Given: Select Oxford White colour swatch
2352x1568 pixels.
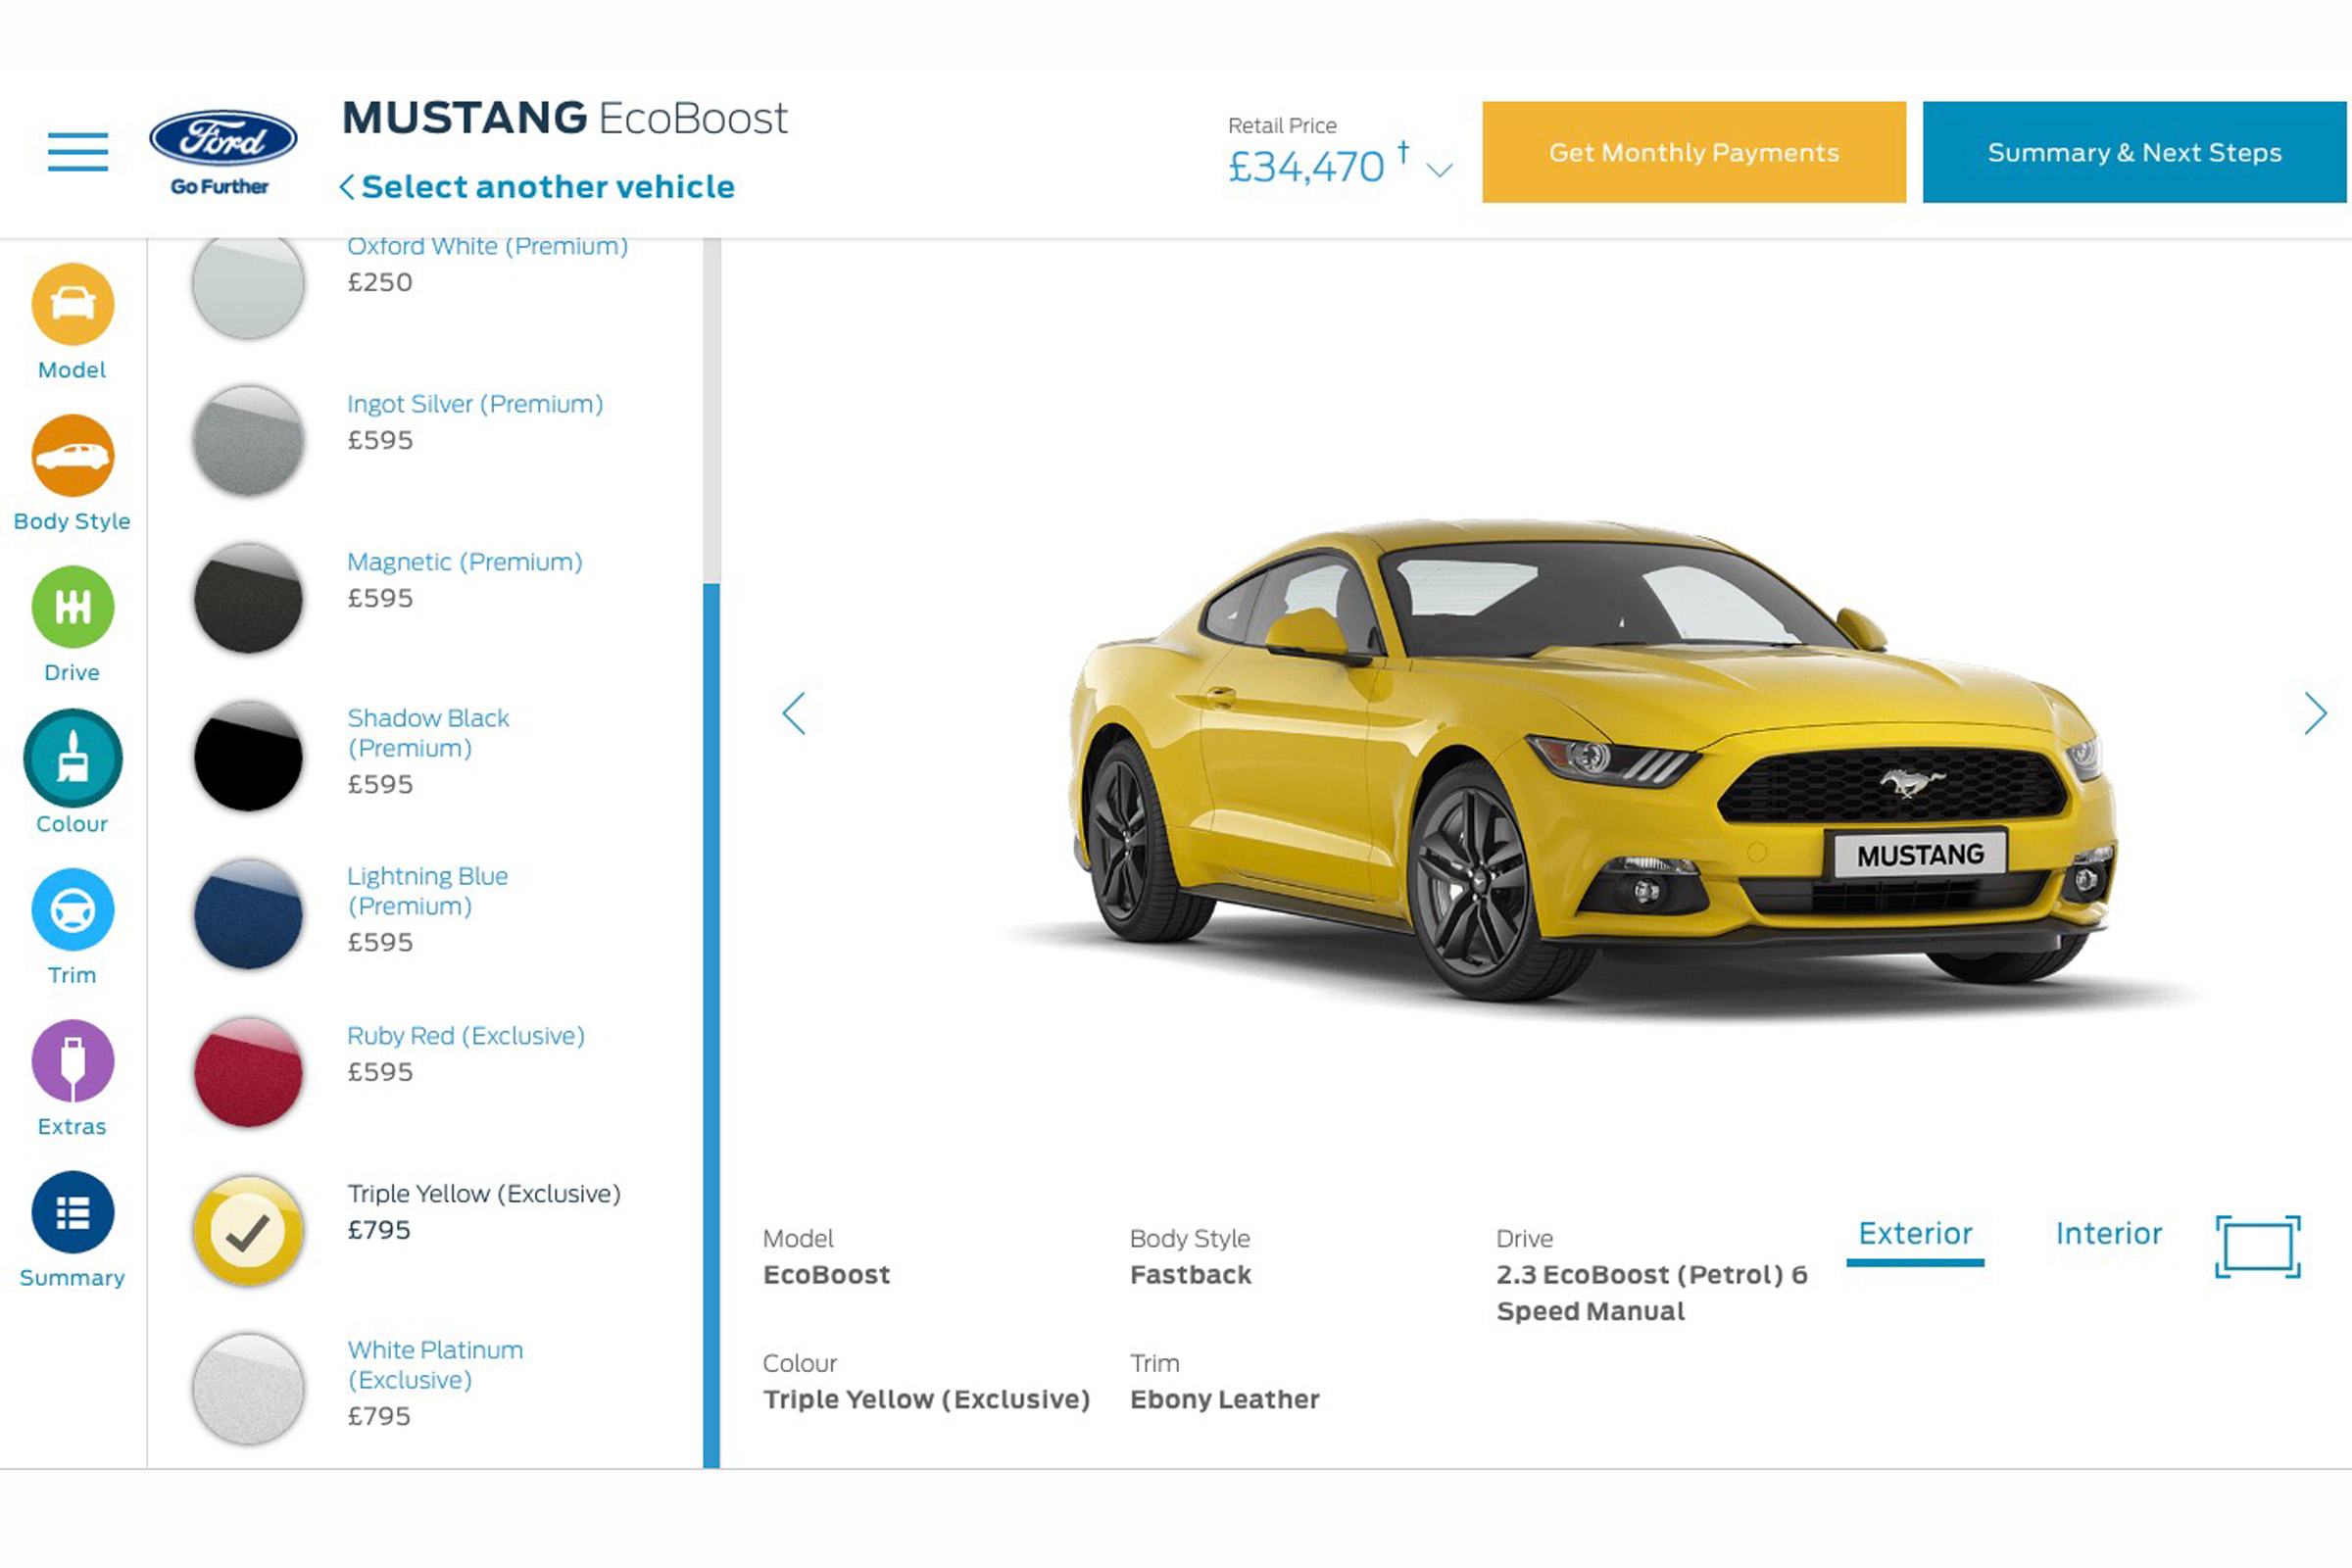Looking at the screenshot, I should (248, 284).
